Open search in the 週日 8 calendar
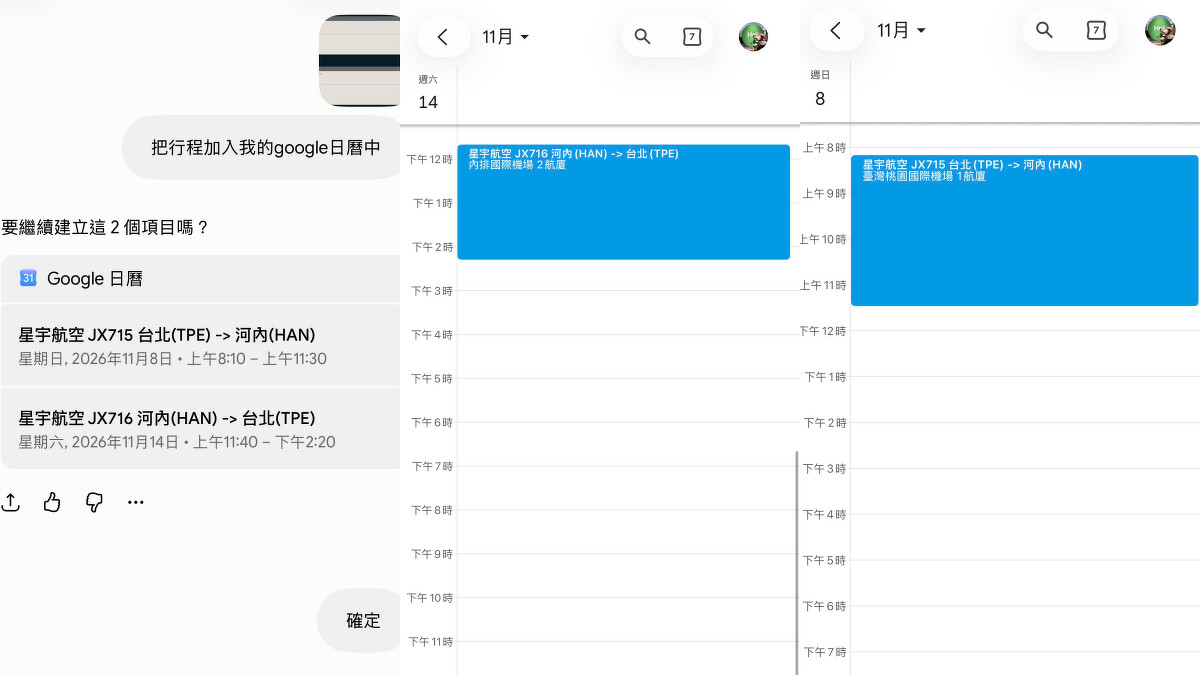The width and height of the screenshot is (1200, 675). click(x=1045, y=30)
